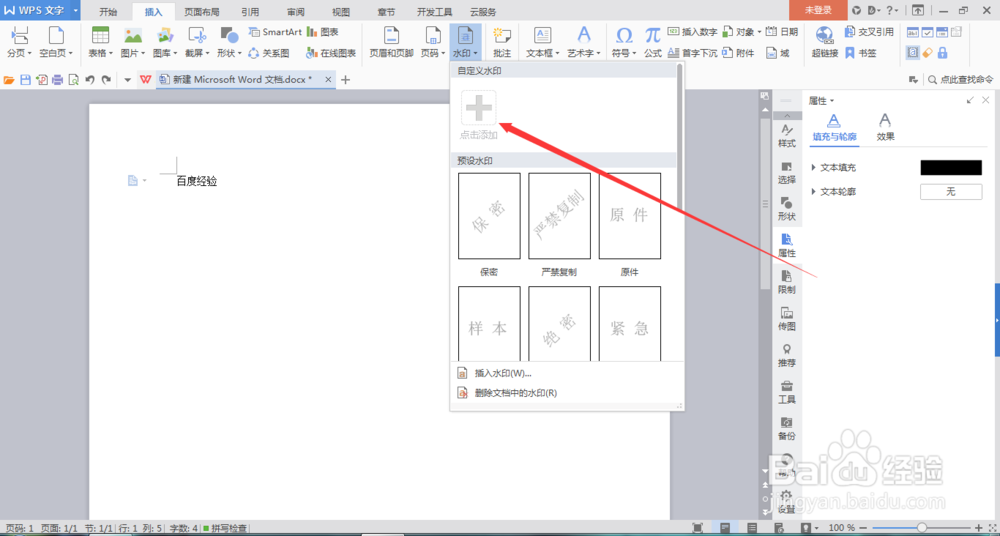Open the 空白页 blank page dropdown
This screenshot has width=1000, height=536.
56,43
